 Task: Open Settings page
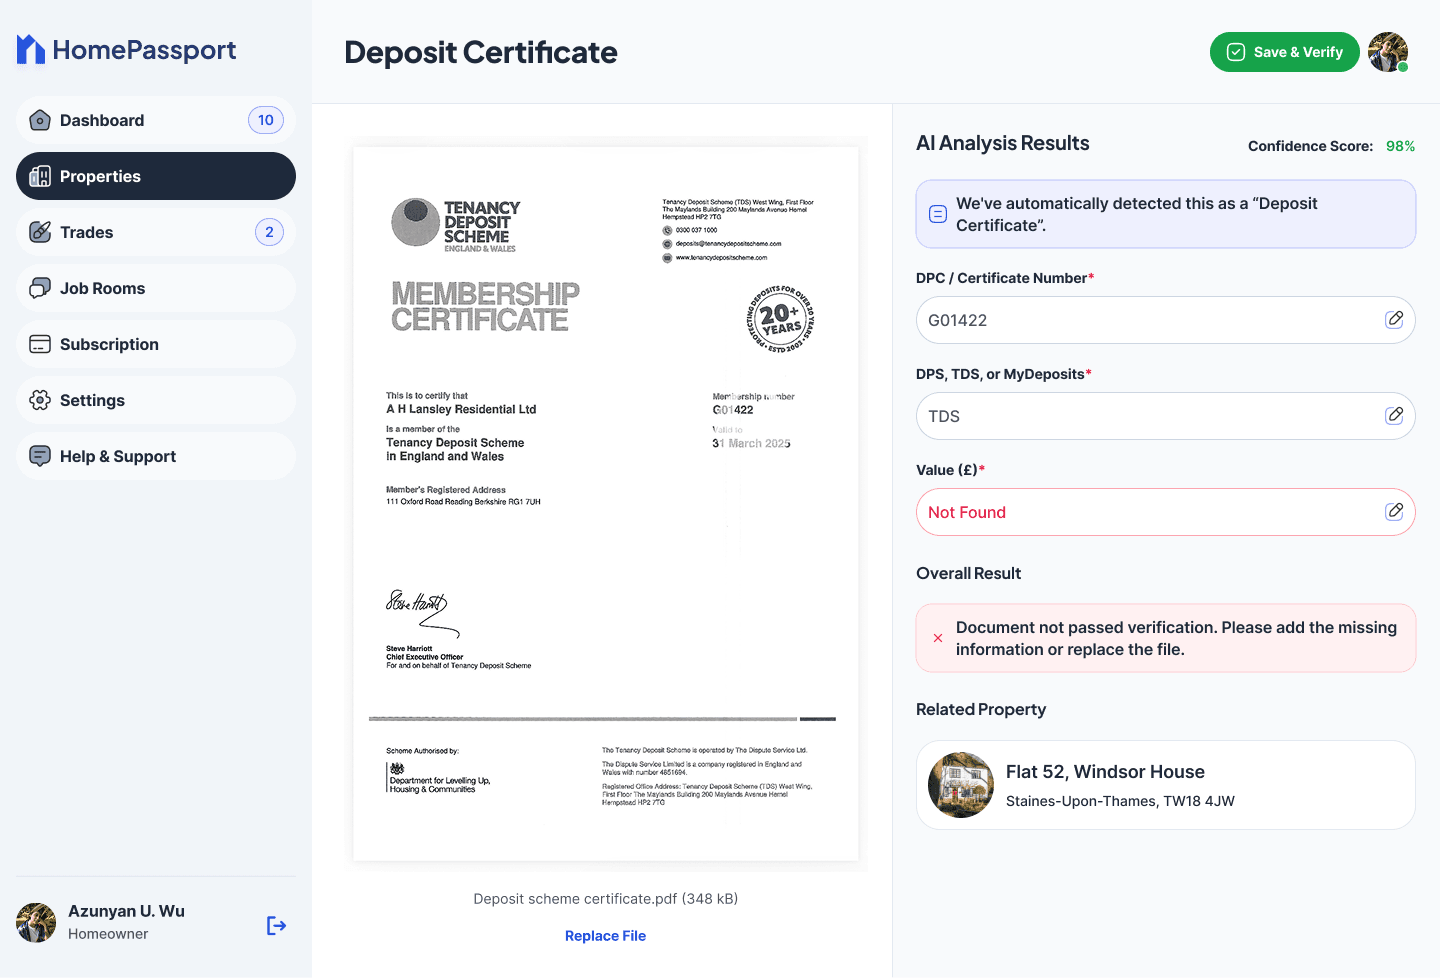[x=156, y=400]
